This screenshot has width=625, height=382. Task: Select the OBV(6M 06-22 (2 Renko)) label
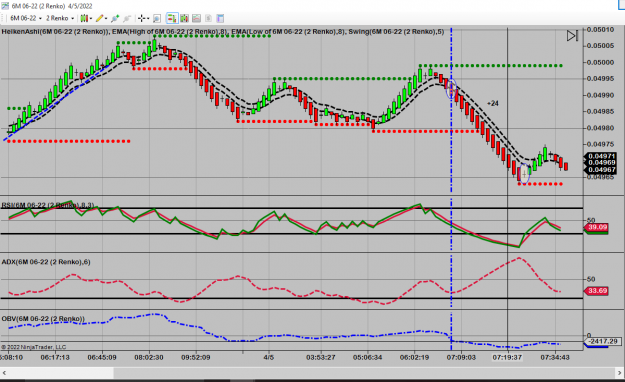click(x=43, y=319)
